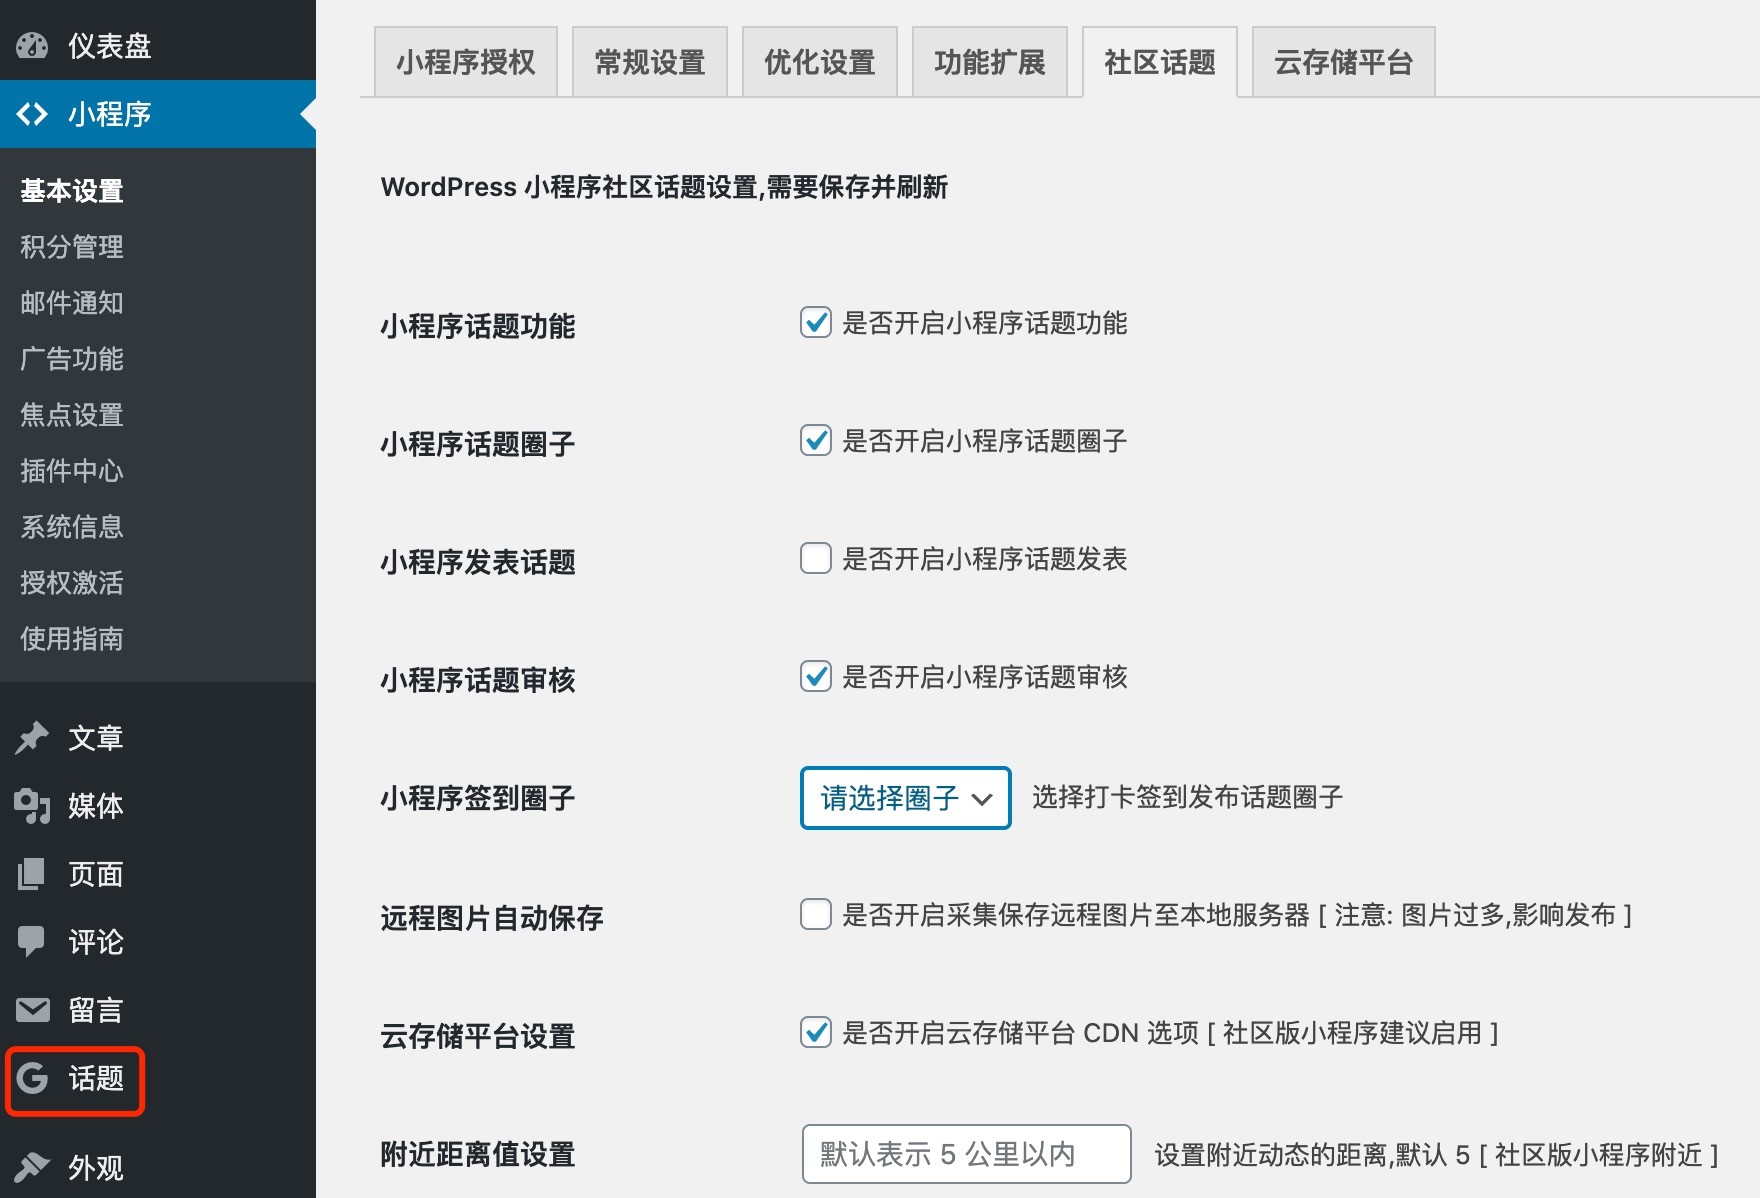Image resolution: width=1760 pixels, height=1198 pixels.
Task: Toggle the 是否开启小程序话题审核 checkbox
Action: pyautogui.click(x=816, y=677)
